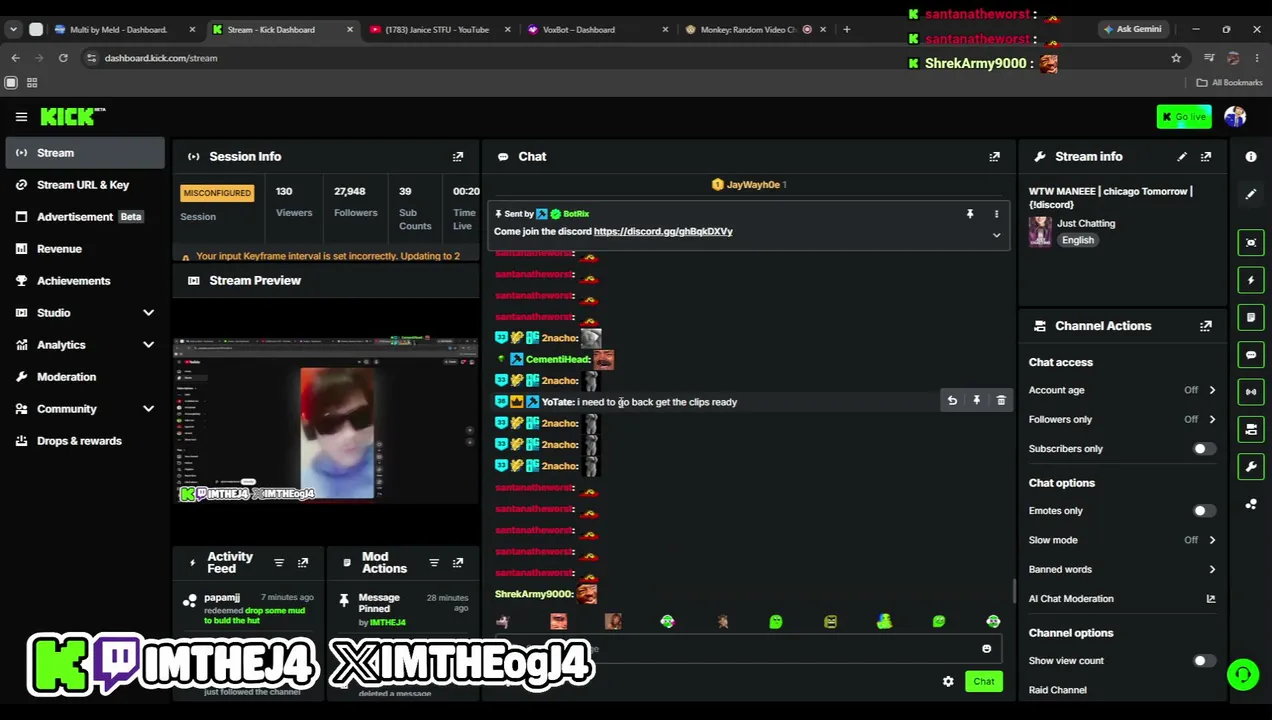1272x720 pixels.
Task: Pop out the Channel Actions panel
Action: pos(1206,326)
